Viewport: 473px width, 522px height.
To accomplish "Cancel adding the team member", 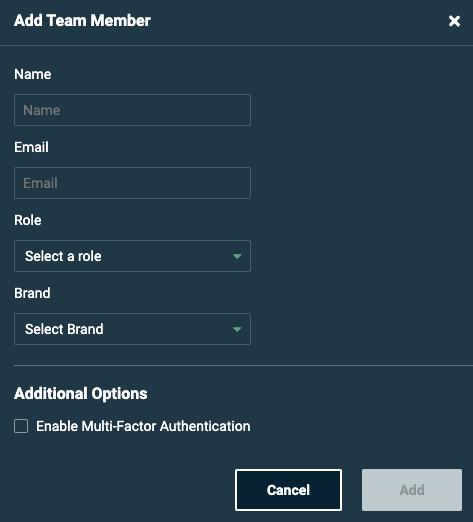I will tap(288, 490).
